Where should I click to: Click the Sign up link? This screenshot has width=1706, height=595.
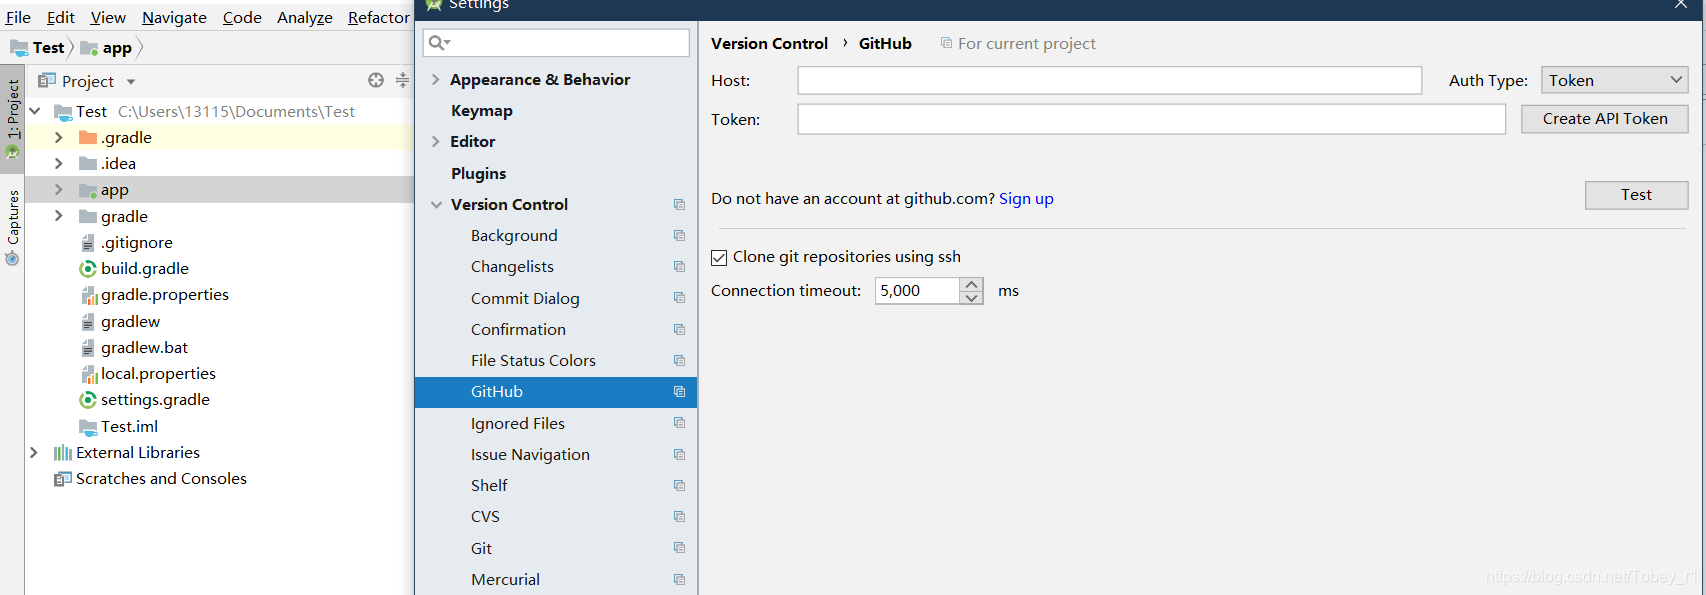tap(1026, 199)
